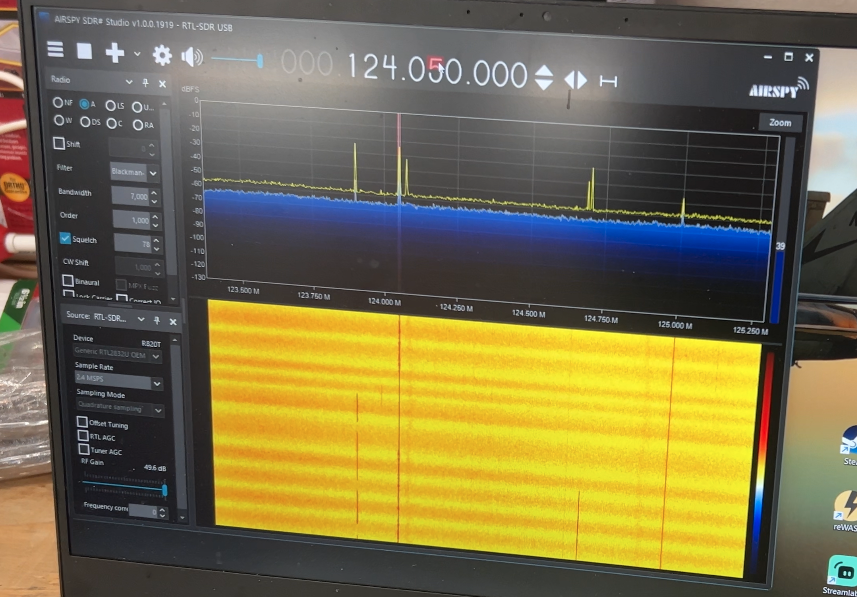
Task: Mute audio via the speaker icon
Action: [x=192, y=57]
